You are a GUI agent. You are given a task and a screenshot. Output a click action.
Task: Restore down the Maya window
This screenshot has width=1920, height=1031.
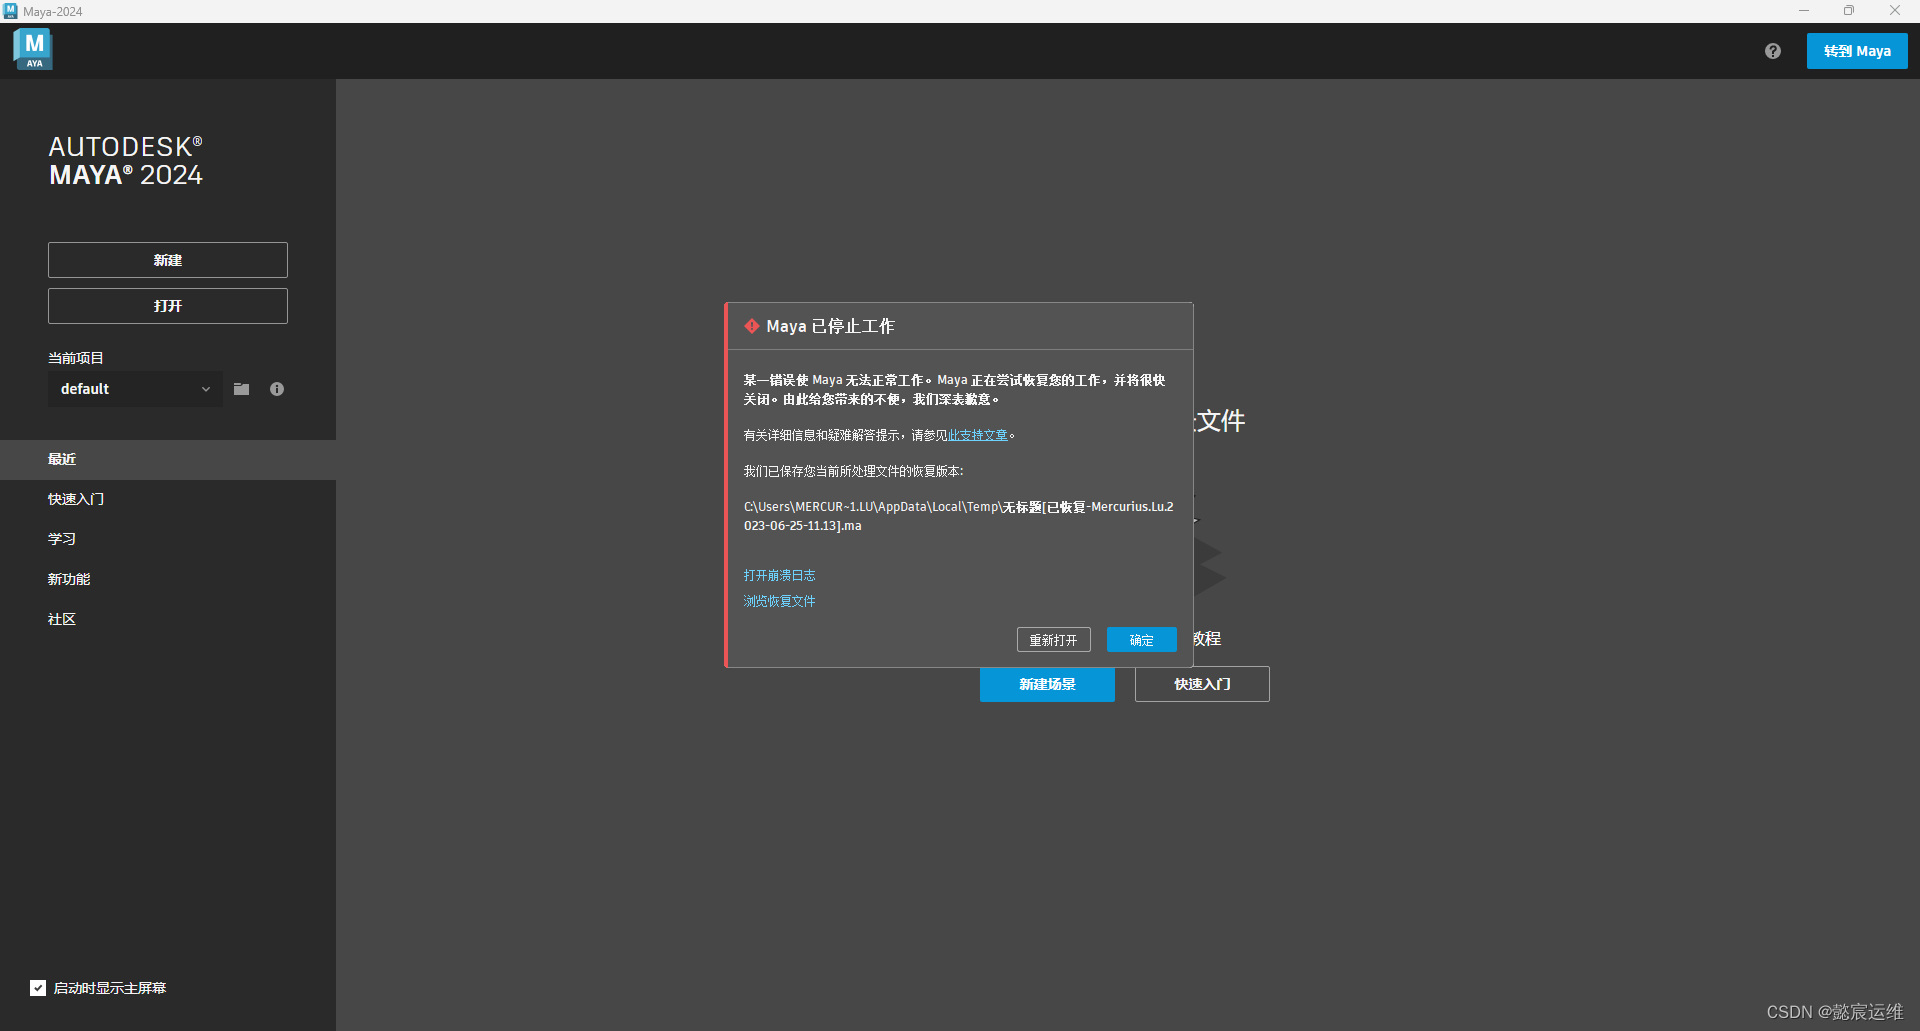[1848, 11]
